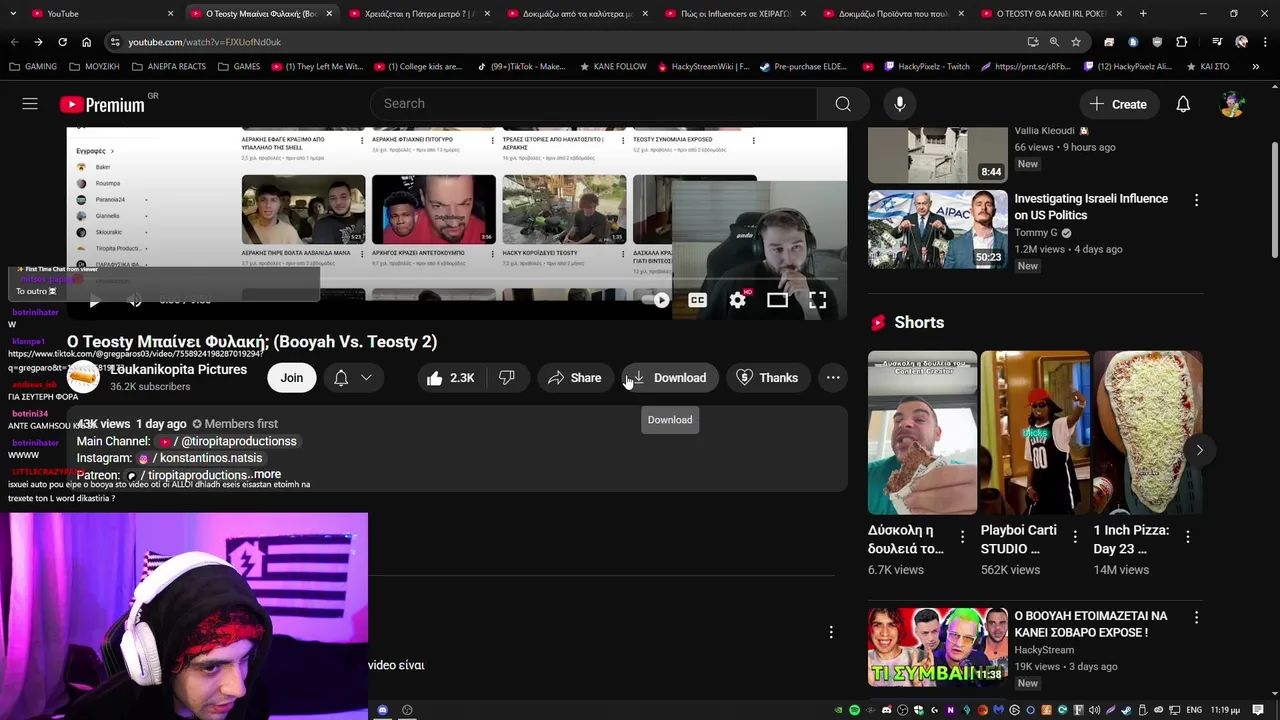Image resolution: width=1280 pixels, height=720 pixels.
Task: Open options for 1 Inch Pizza Short
Action: point(1188,537)
